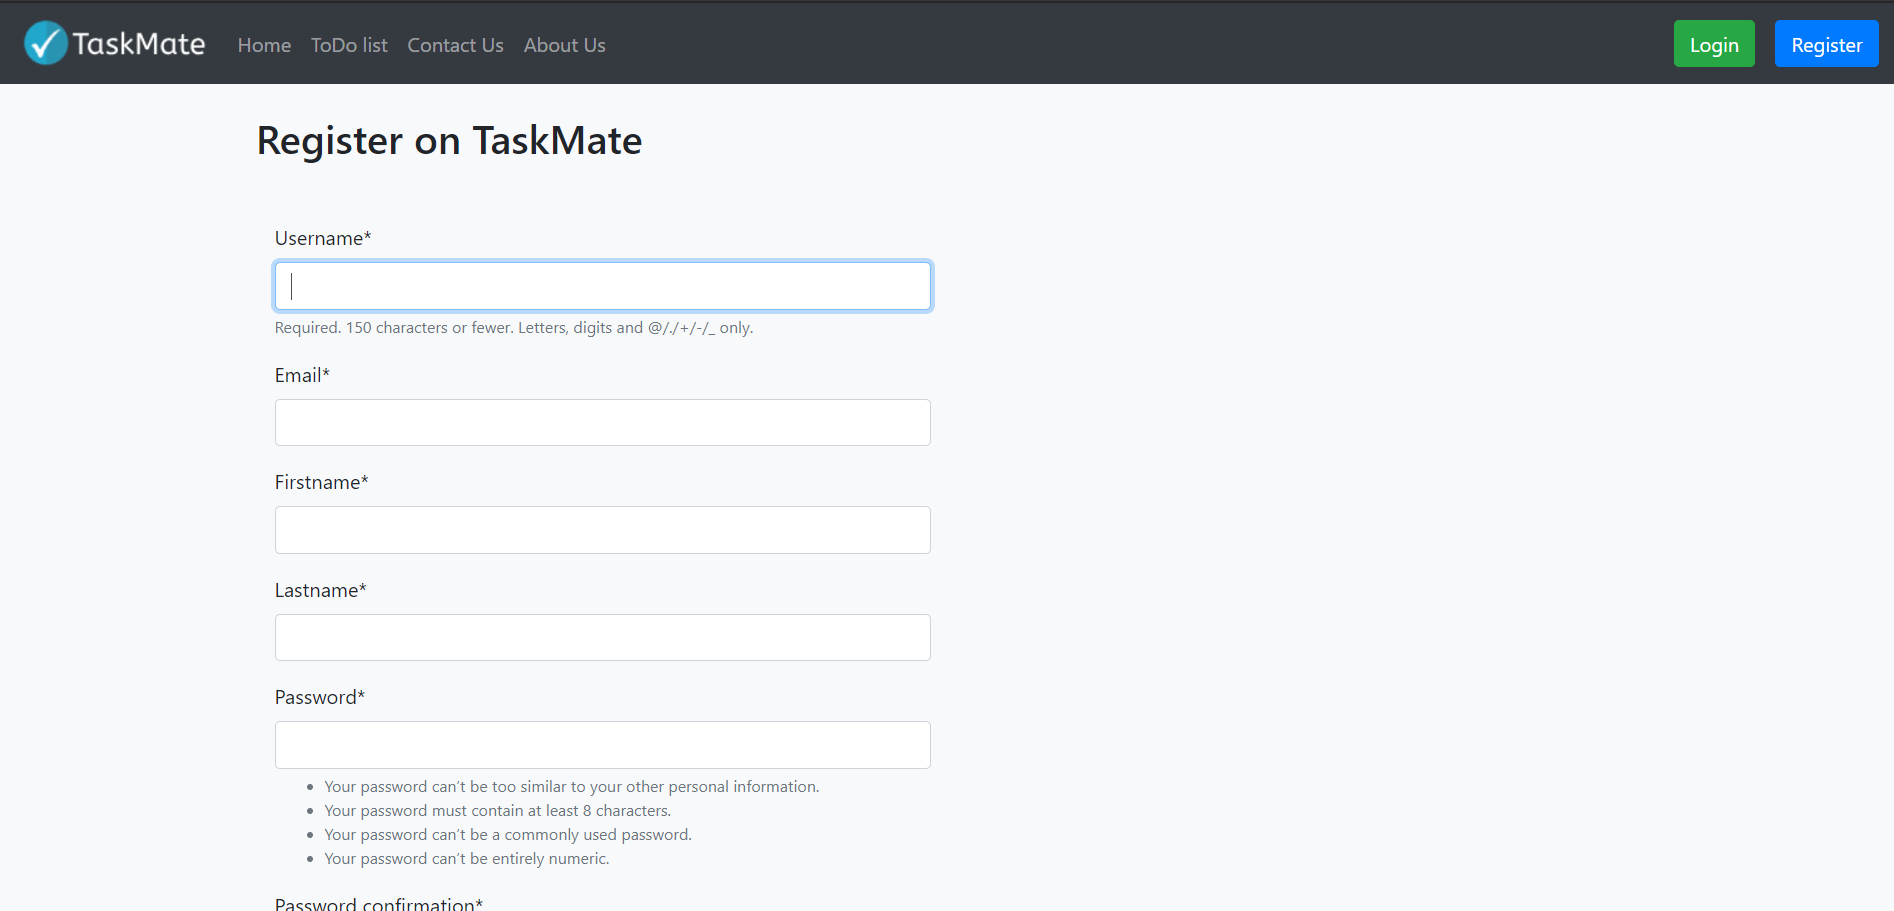
Task: Click the Firstname input field
Action: (602, 530)
